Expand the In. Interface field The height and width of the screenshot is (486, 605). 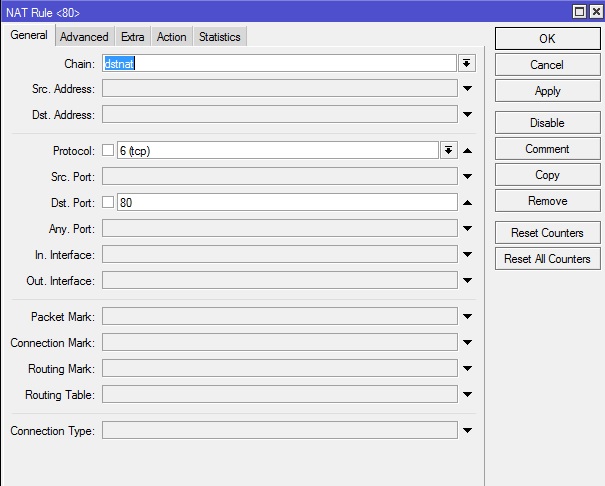click(467, 255)
